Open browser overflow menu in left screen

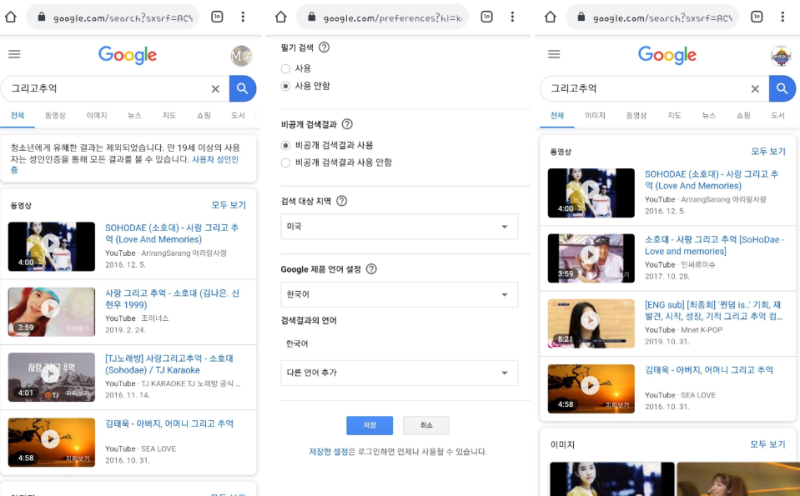[x=243, y=17]
